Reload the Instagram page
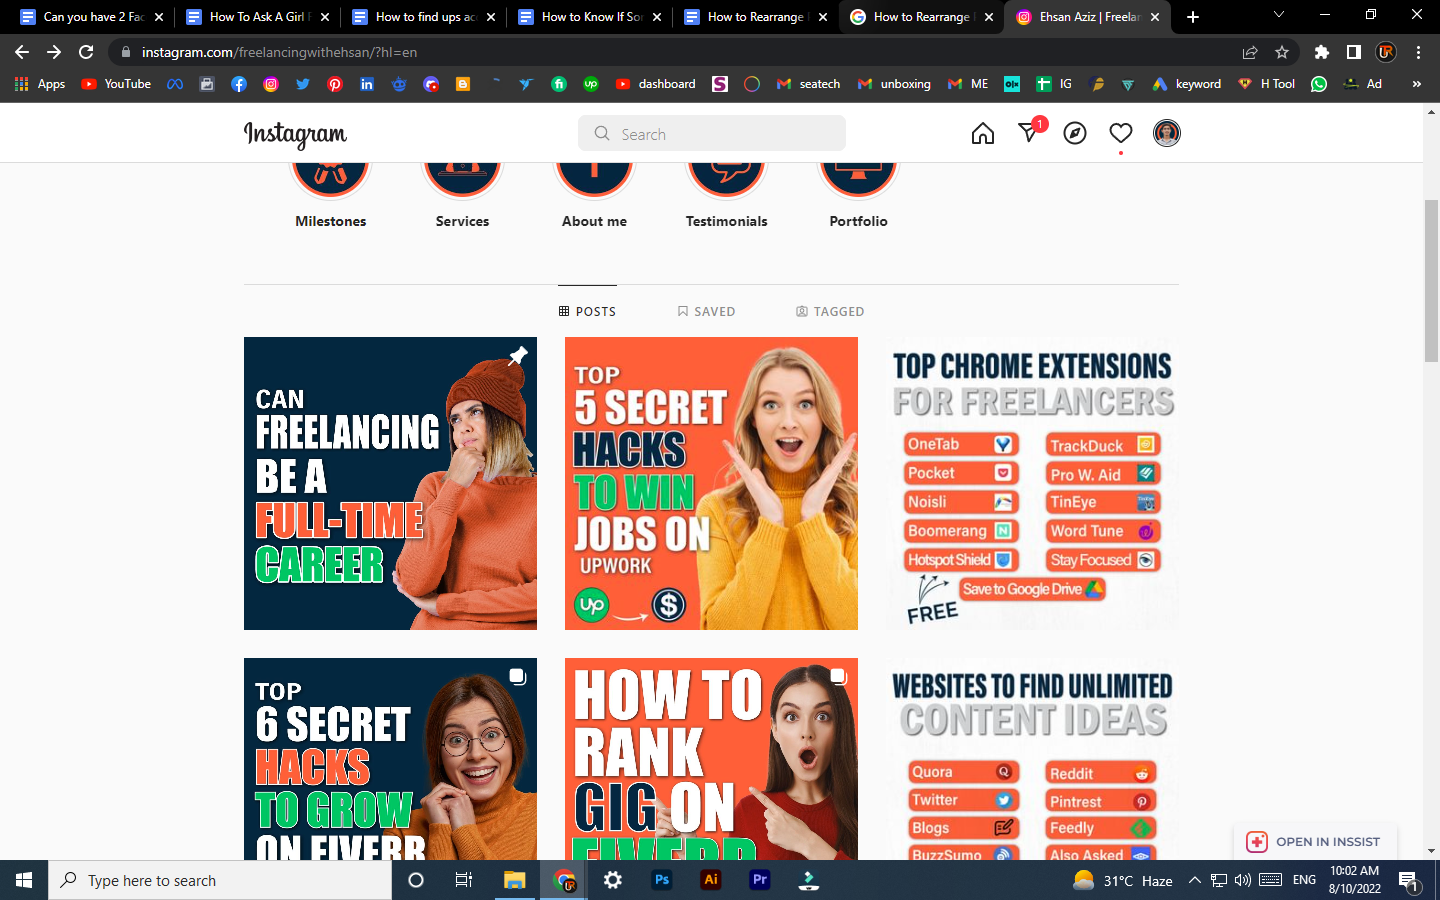Image resolution: width=1440 pixels, height=900 pixels. [86, 52]
